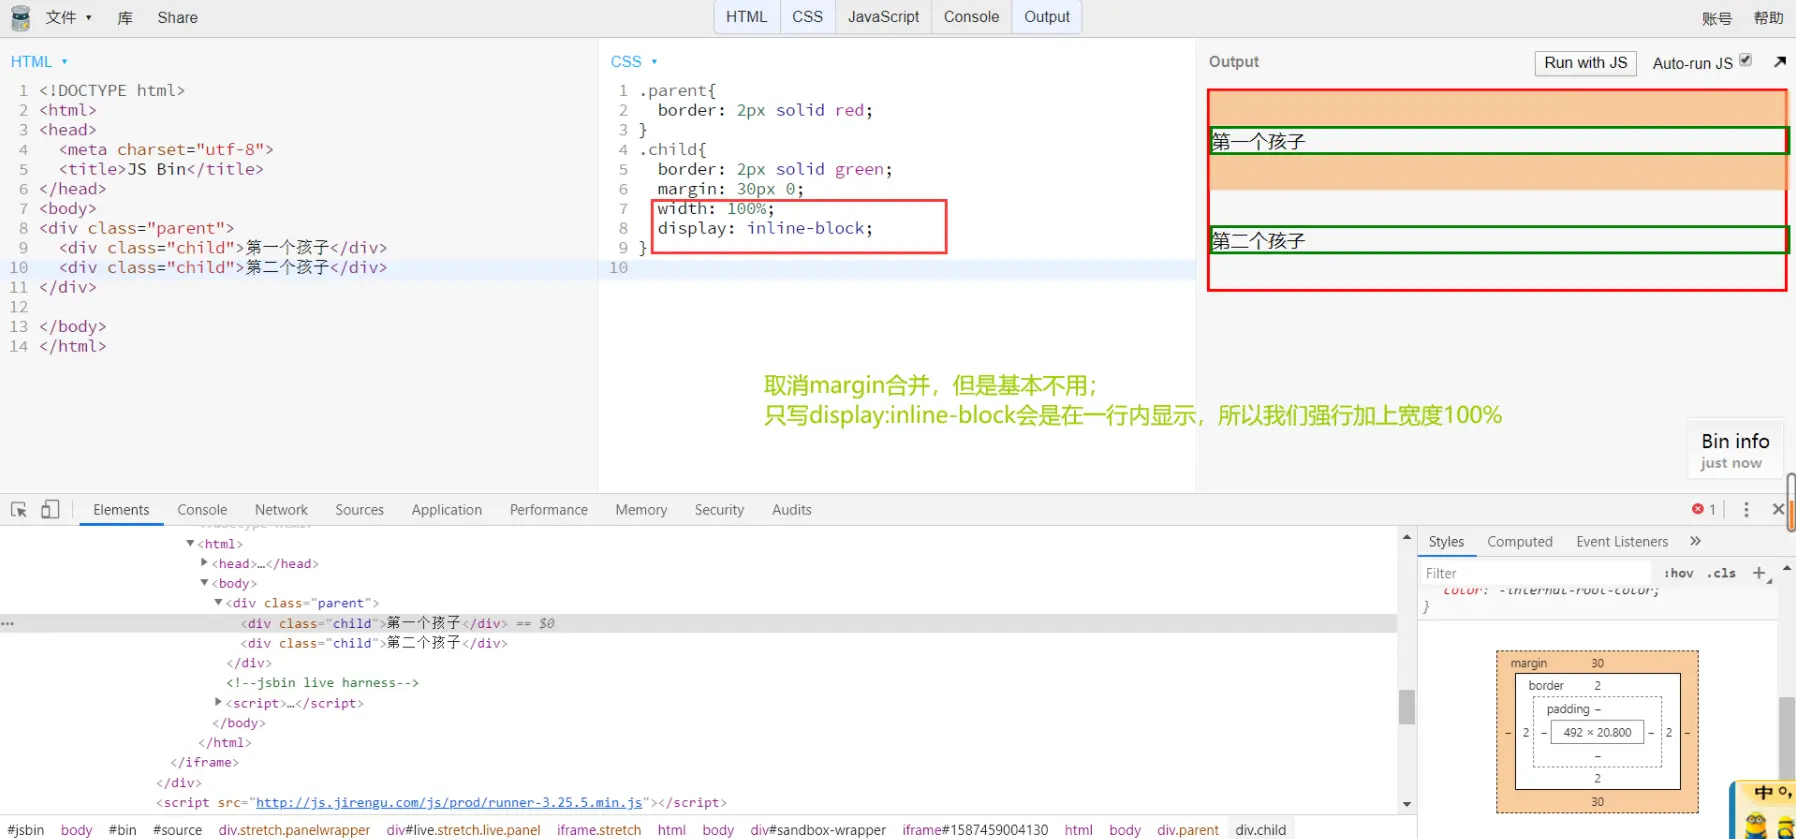
Task: Expand the <head> node in DOM tree
Action: pos(204,563)
